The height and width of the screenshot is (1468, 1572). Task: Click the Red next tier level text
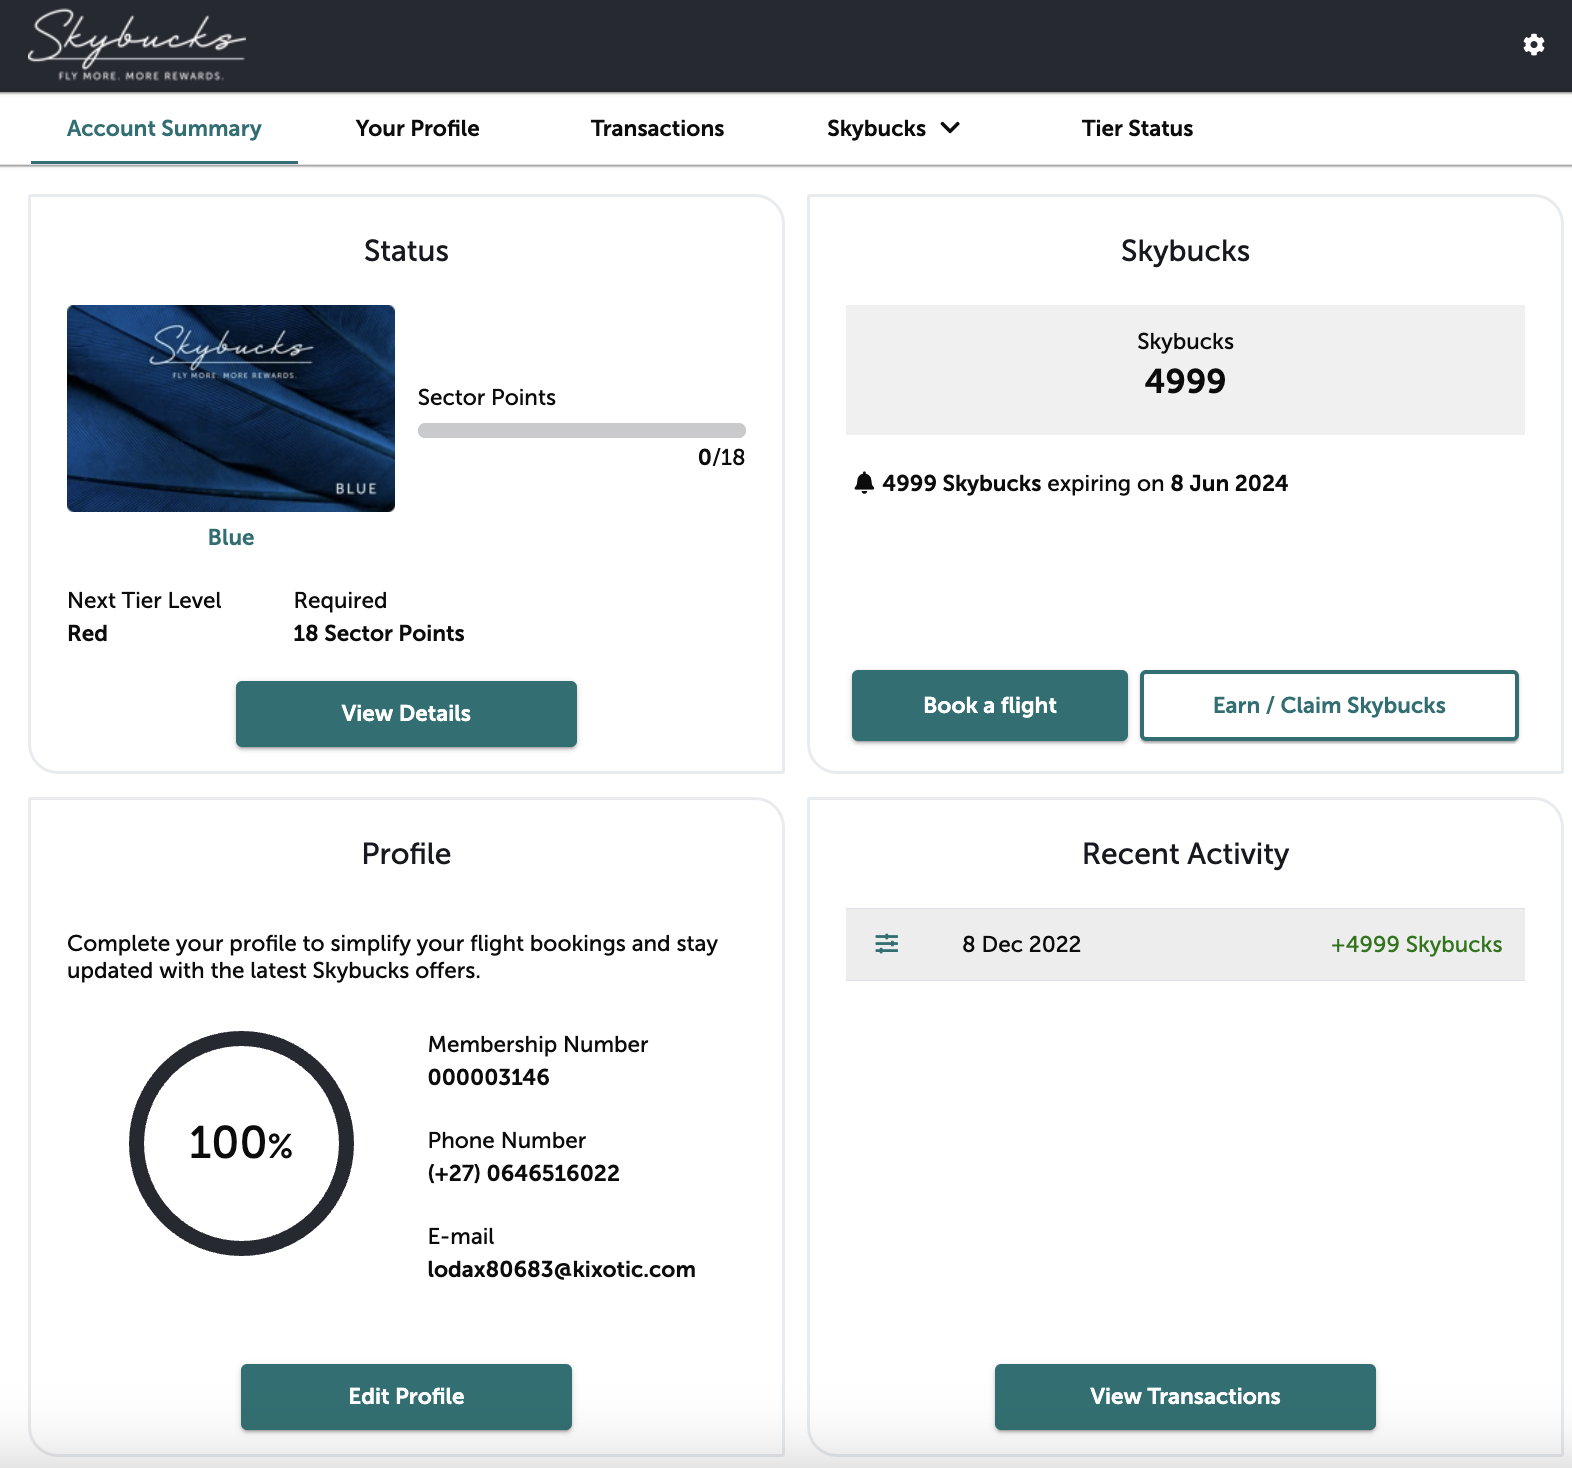pyautogui.click(x=87, y=633)
